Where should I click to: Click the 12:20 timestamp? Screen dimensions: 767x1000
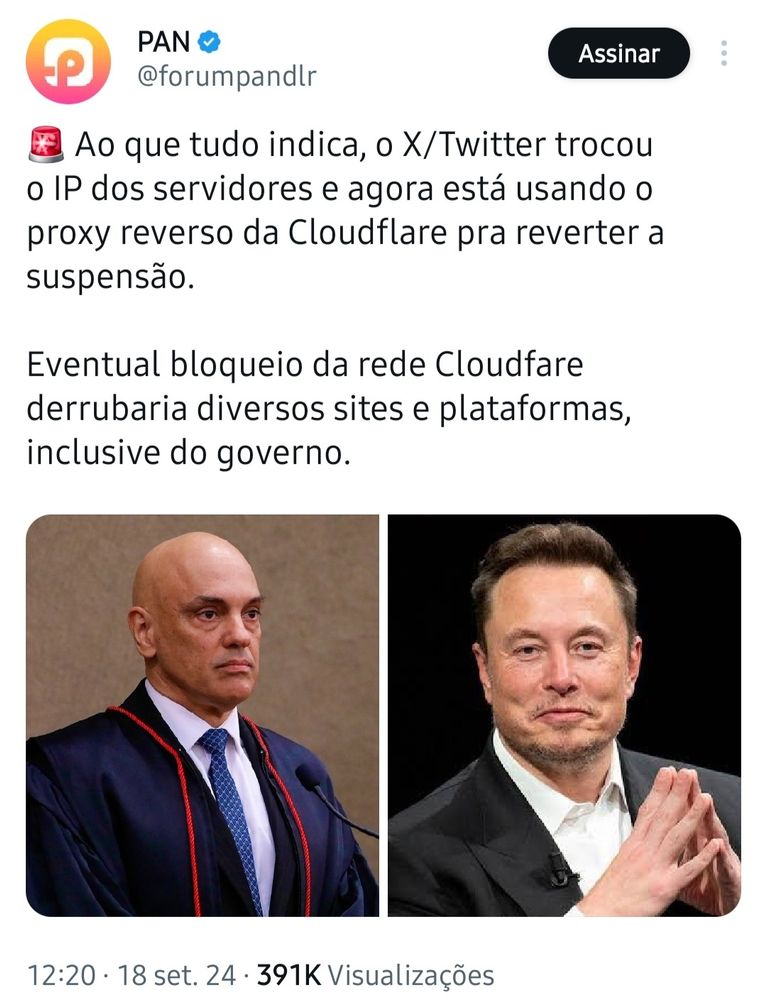(61, 976)
